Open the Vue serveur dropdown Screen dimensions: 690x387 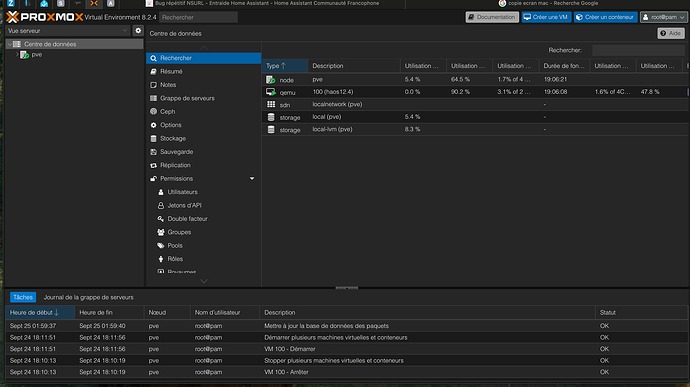pos(68,31)
